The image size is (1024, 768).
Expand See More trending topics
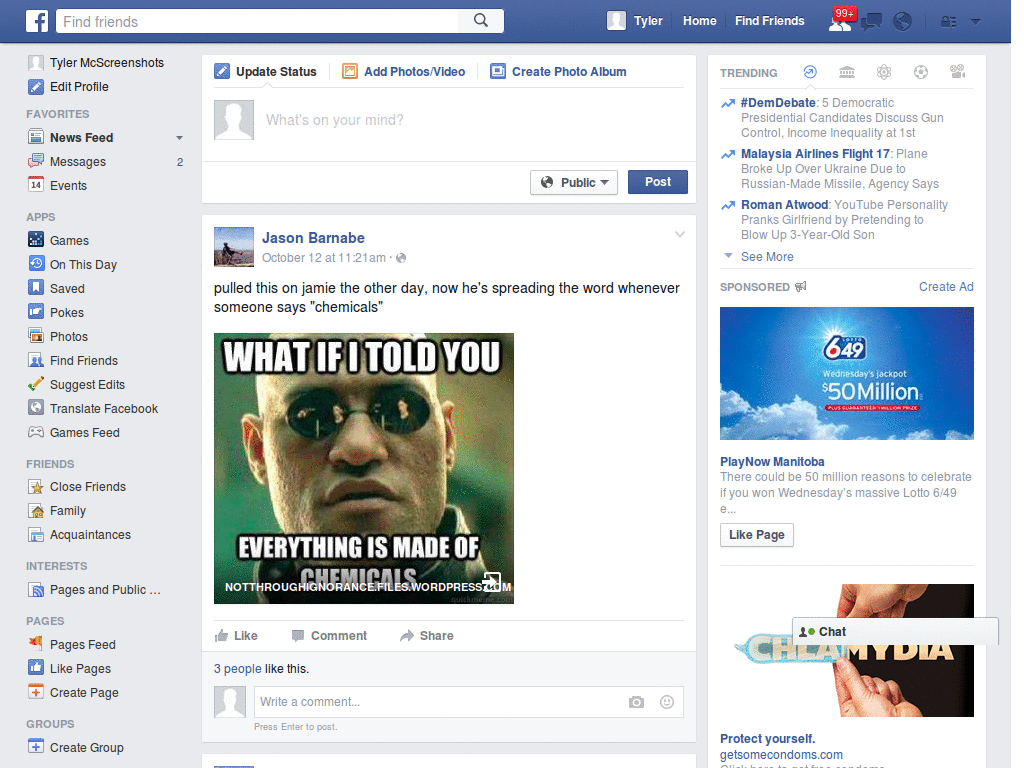[767, 257]
